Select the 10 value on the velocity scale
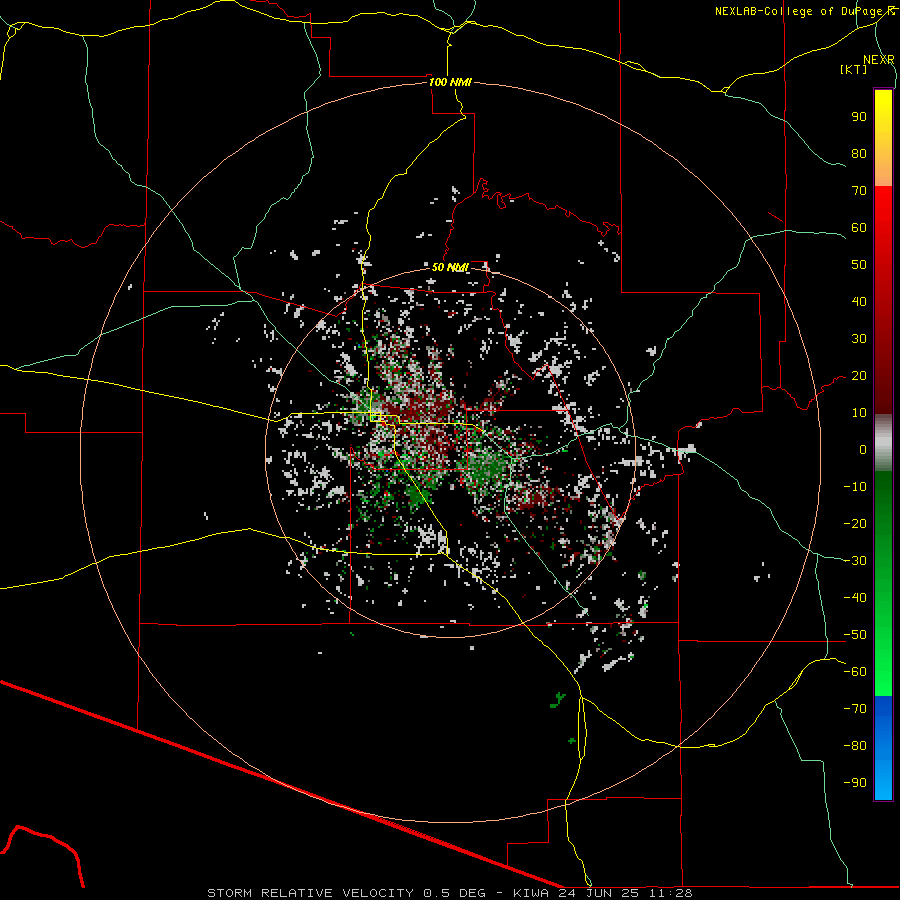The image size is (900, 900). coord(859,412)
